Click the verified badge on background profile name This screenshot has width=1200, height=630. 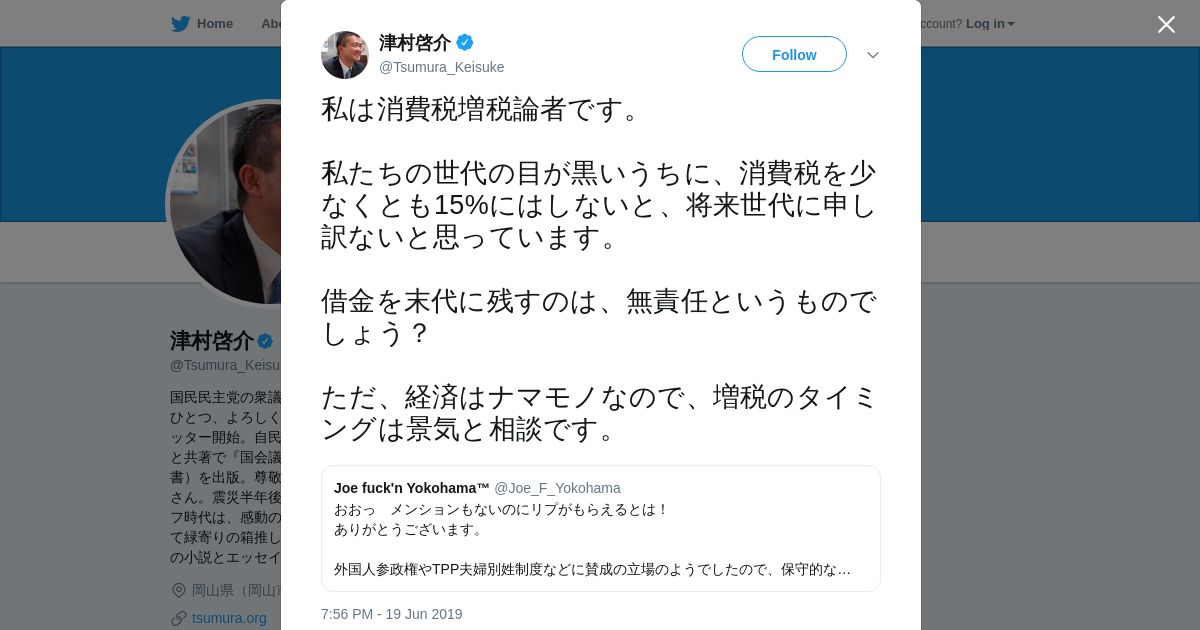coord(265,341)
